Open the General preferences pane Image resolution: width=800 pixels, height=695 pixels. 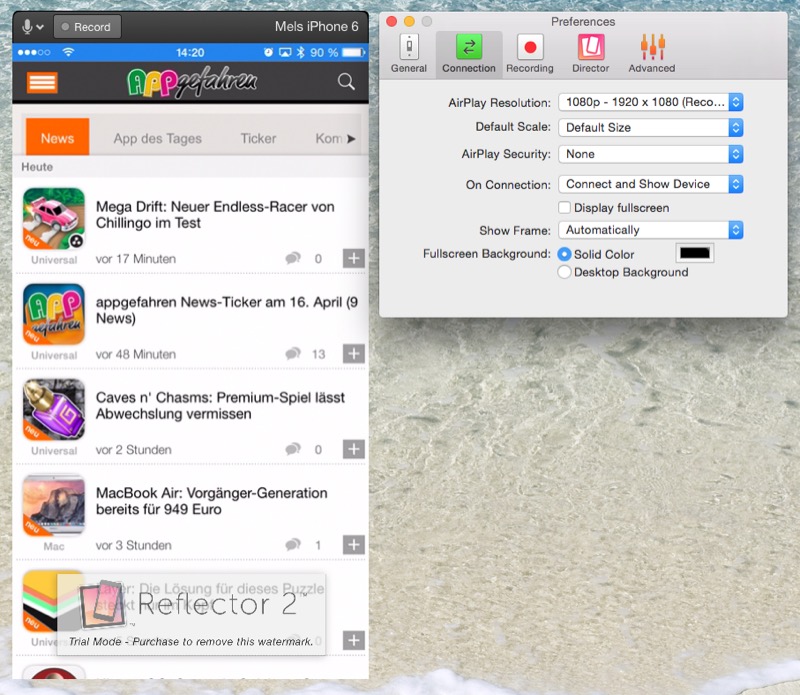[x=409, y=54]
